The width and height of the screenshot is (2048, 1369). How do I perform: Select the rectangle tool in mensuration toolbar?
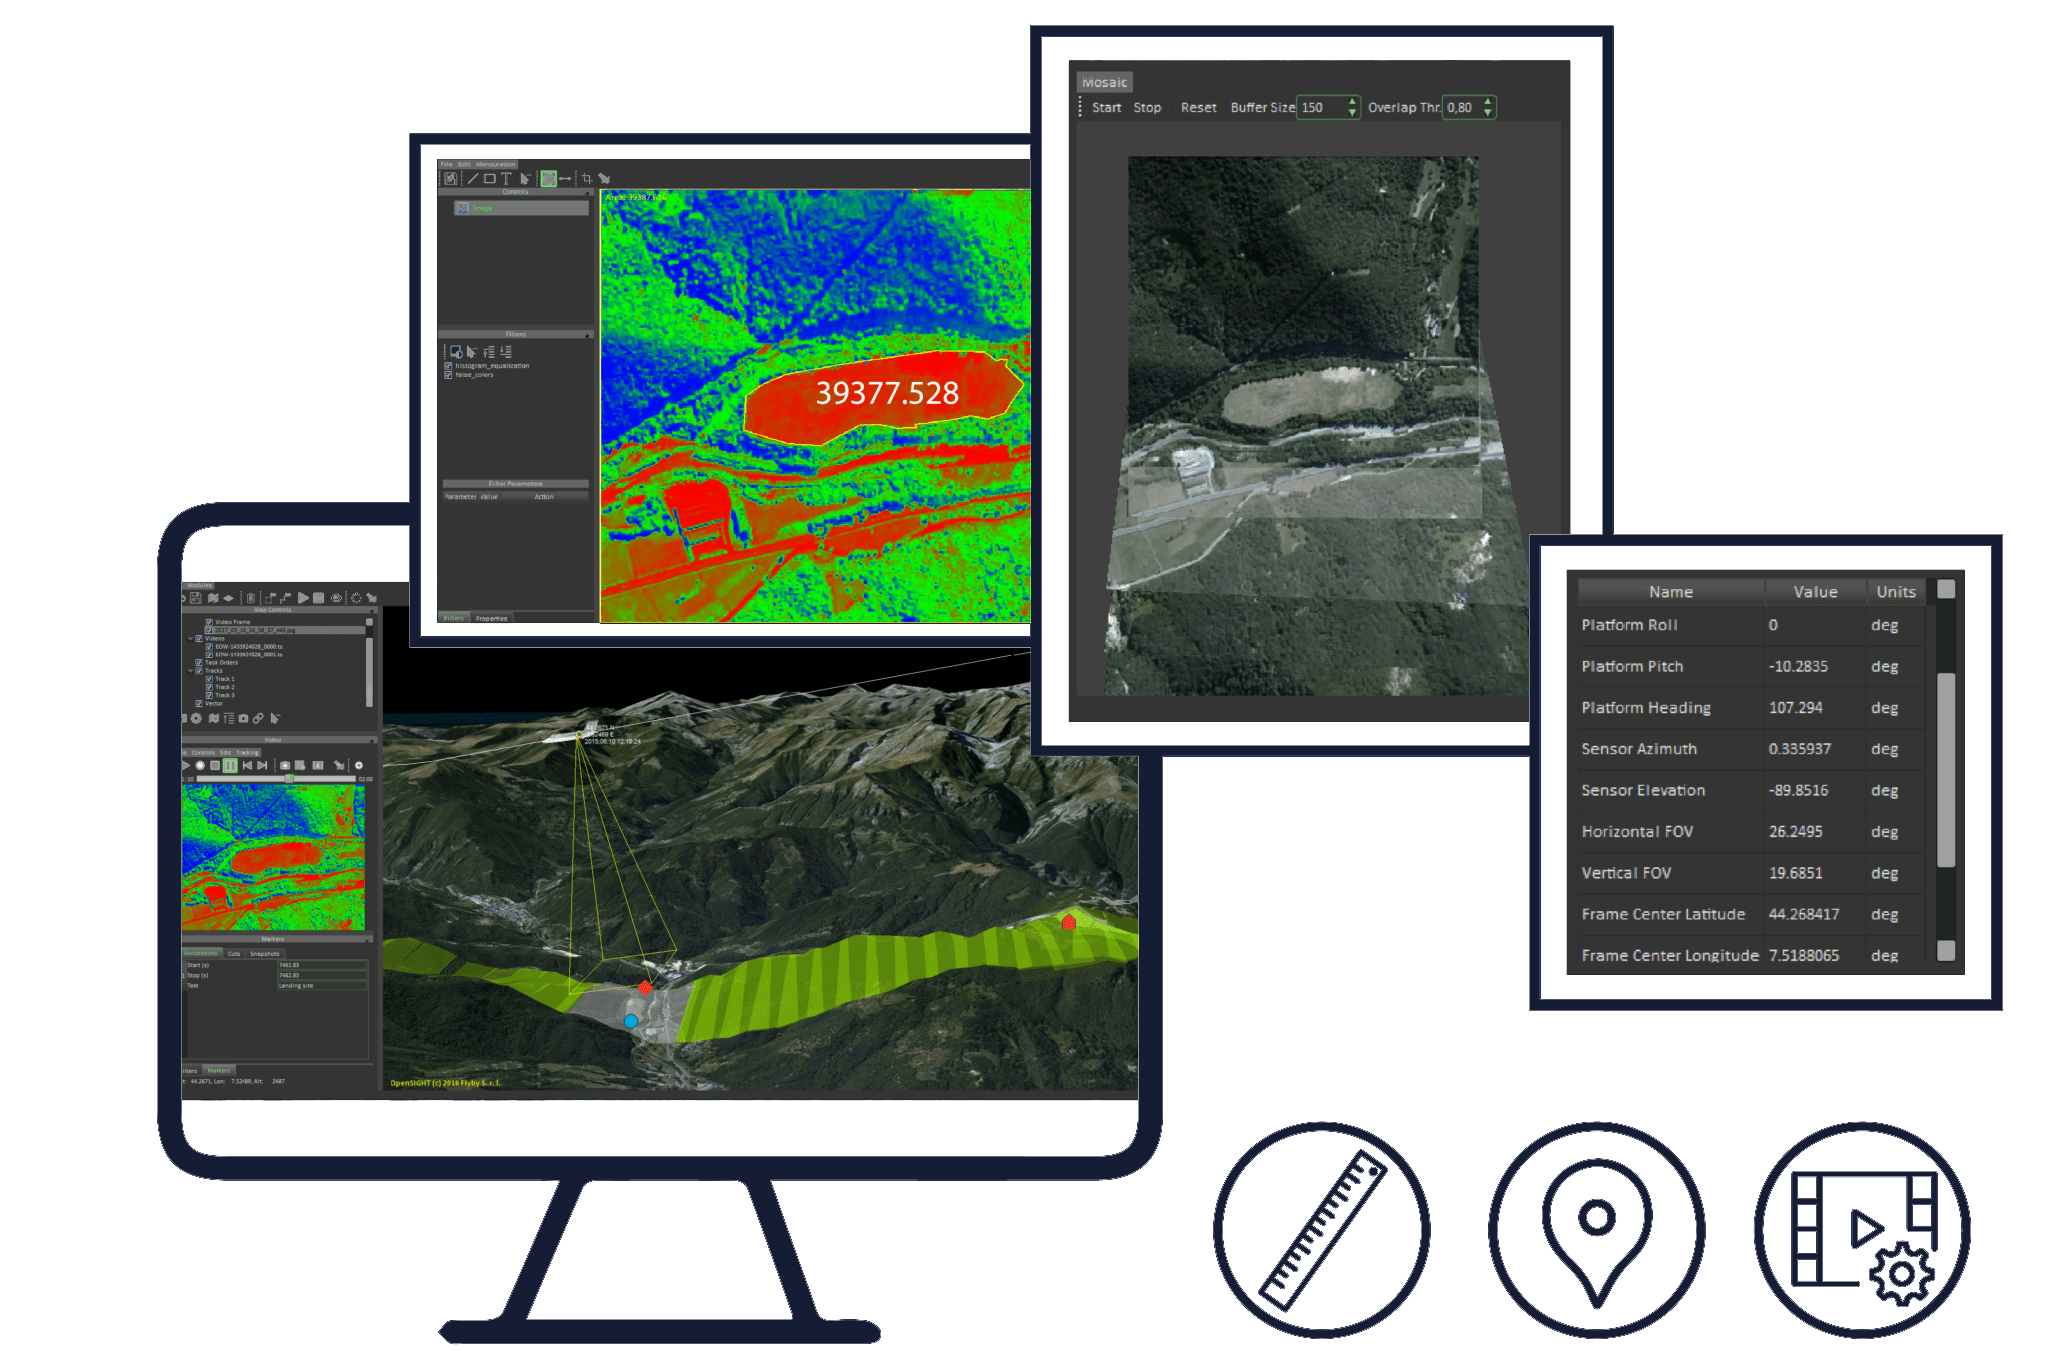click(x=489, y=178)
